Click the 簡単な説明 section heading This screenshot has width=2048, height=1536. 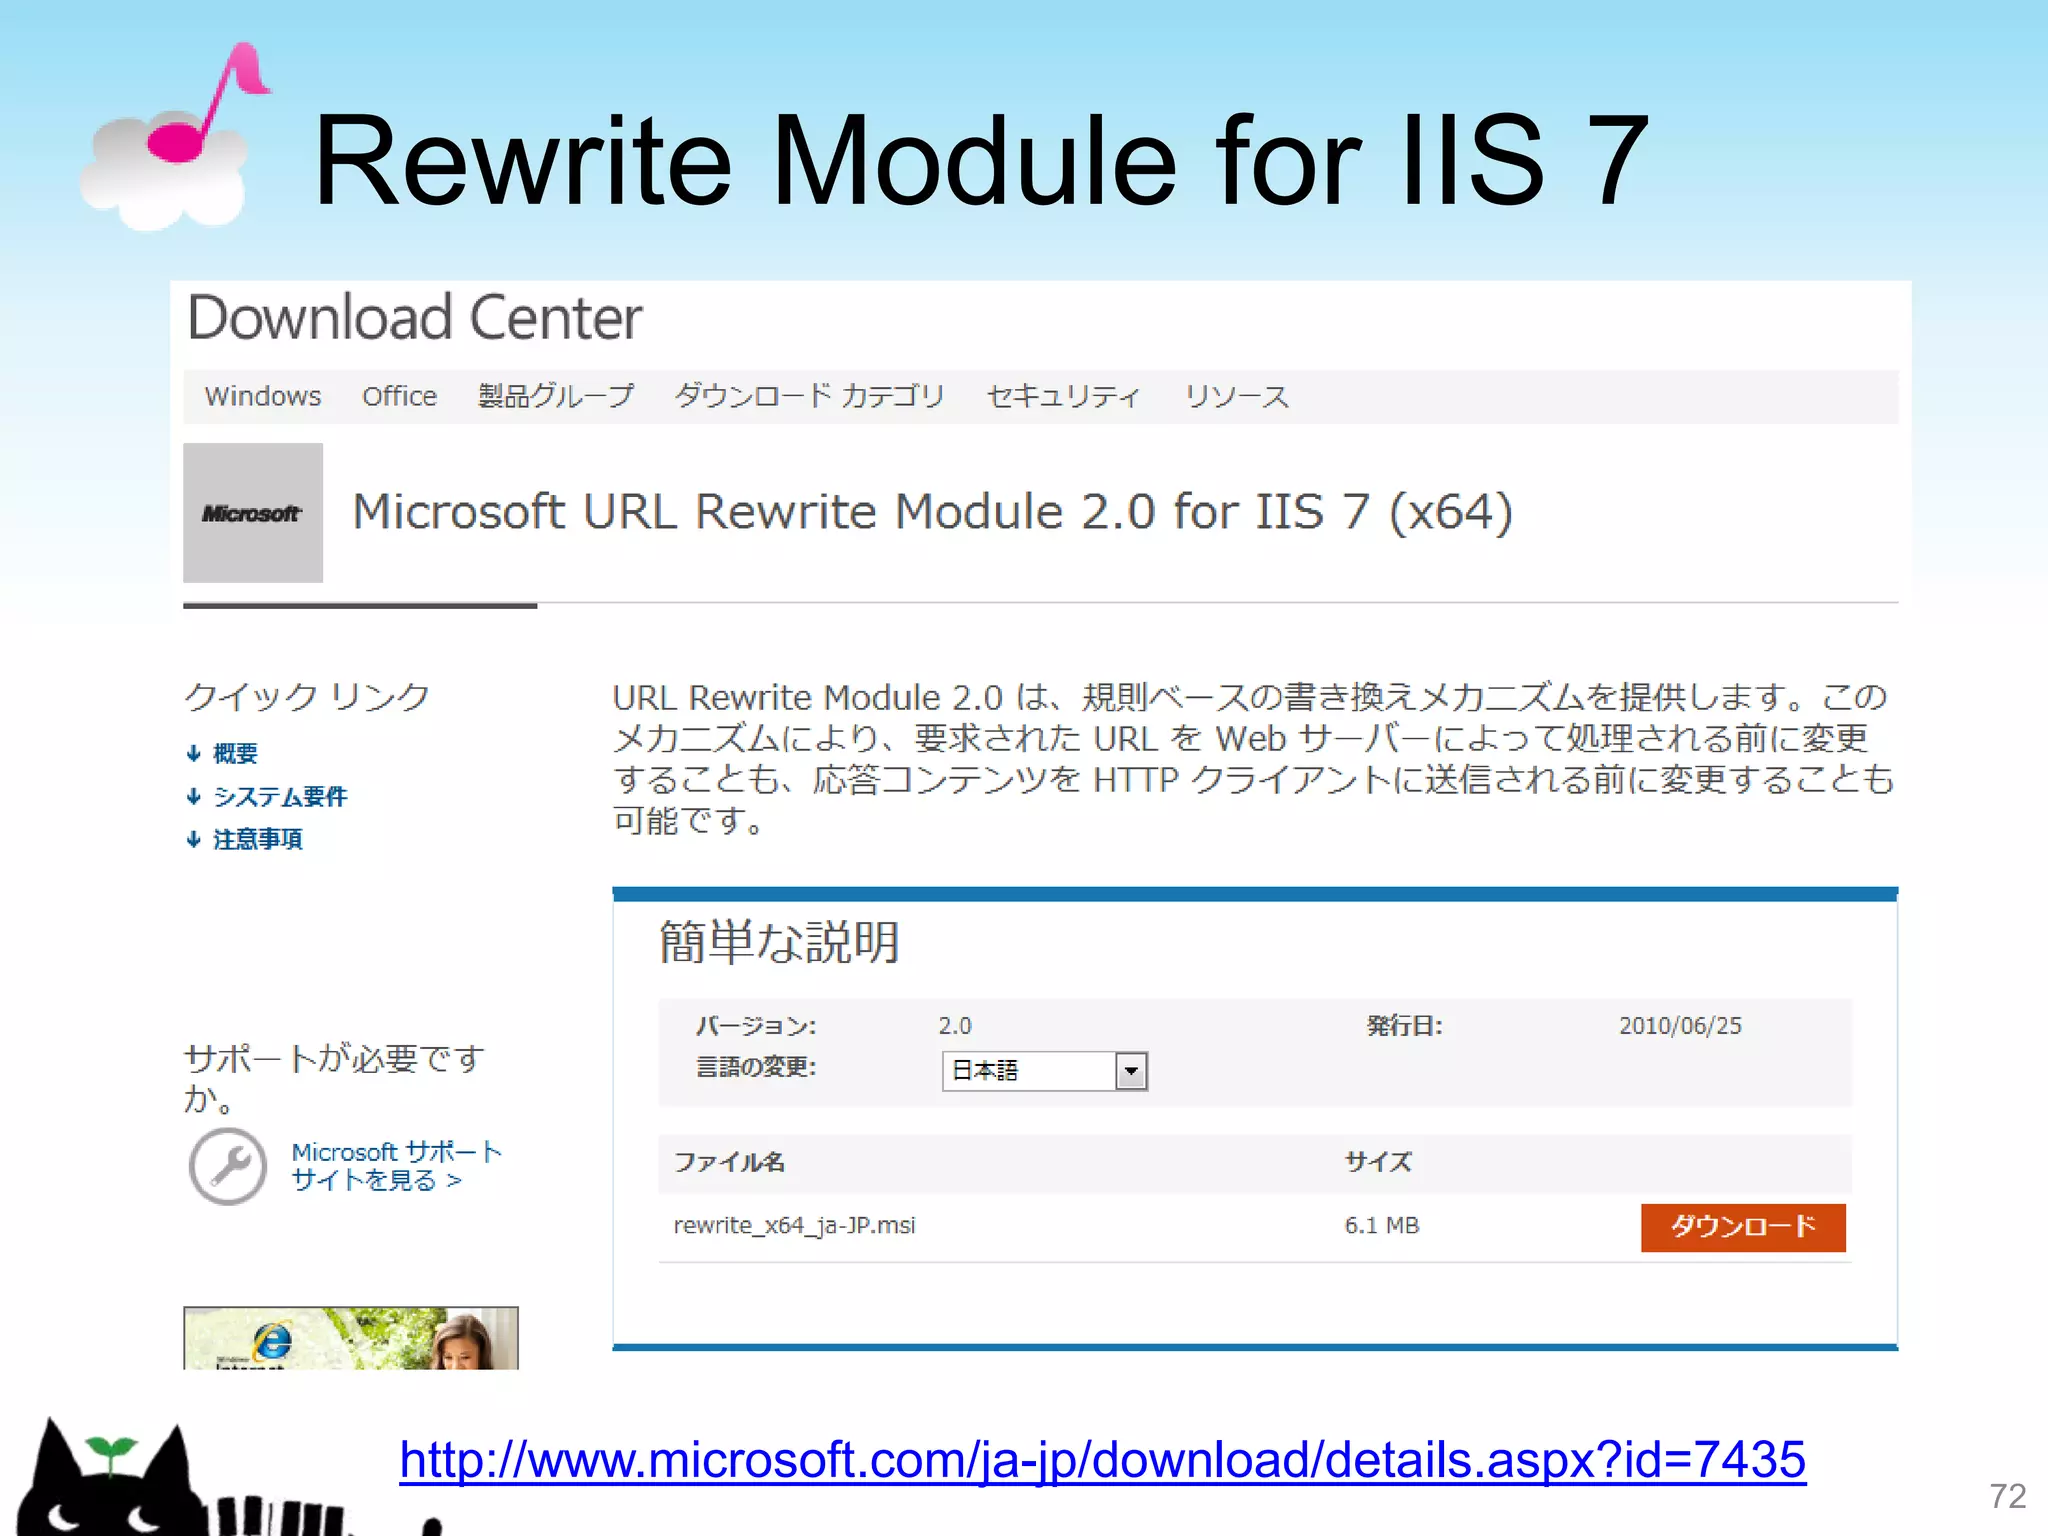(x=779, y=942)
